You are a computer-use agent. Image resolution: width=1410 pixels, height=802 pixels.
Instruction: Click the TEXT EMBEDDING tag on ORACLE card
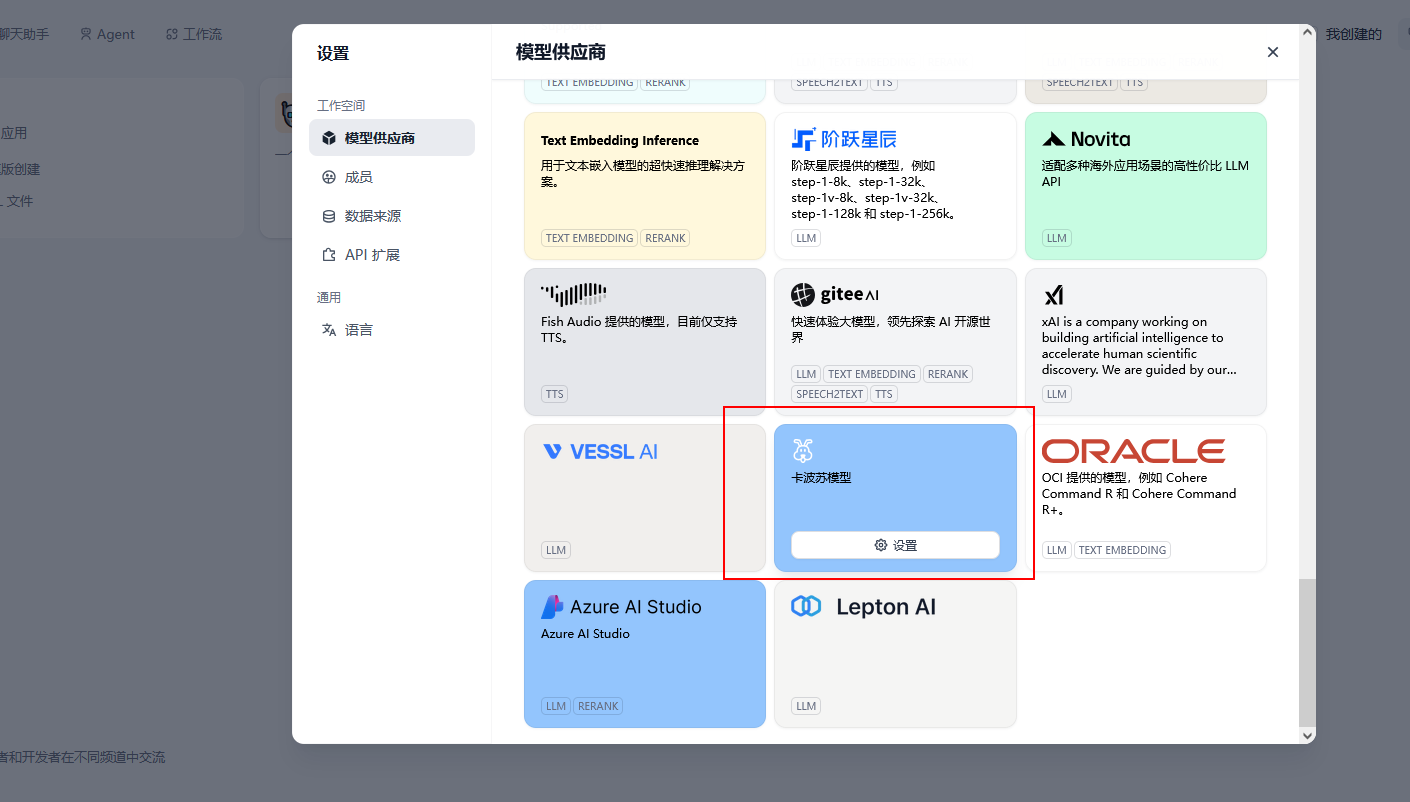tap(1122, 550)
